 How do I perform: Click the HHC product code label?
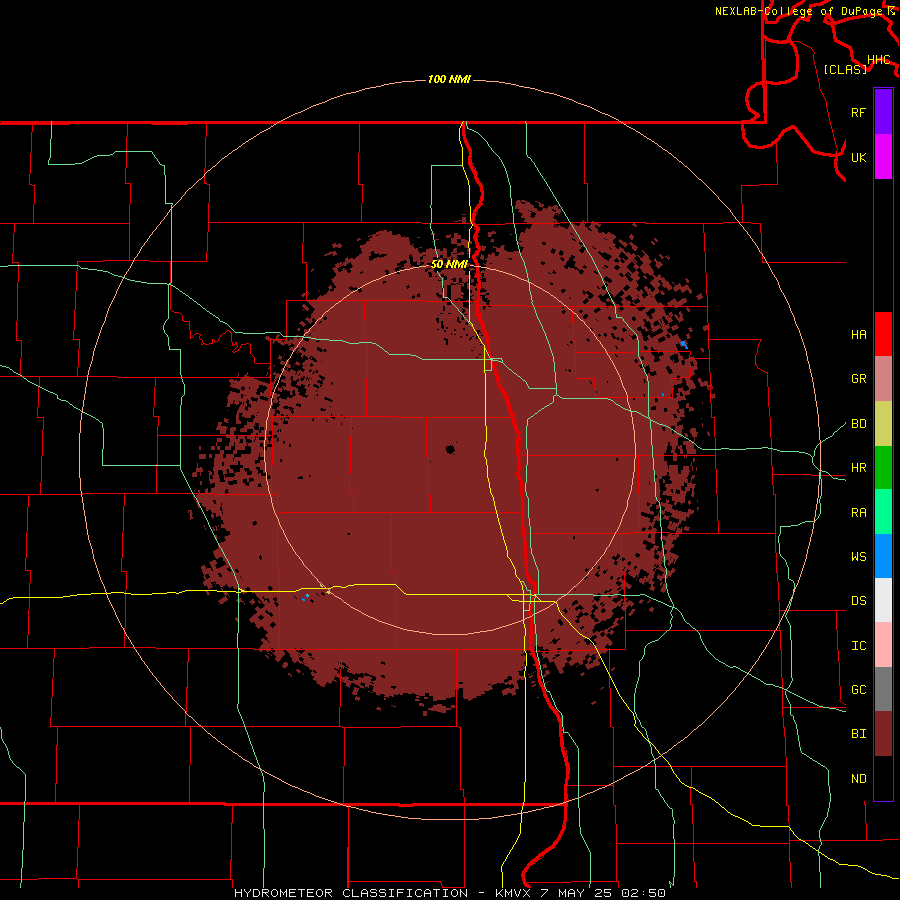[878, 59]
